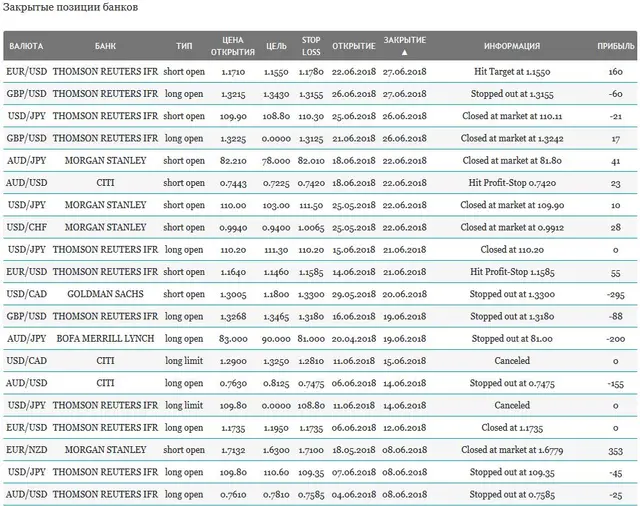Sort table by ТИП column header
This screenshot has height=506, width=640.
[x=184, y=46]
